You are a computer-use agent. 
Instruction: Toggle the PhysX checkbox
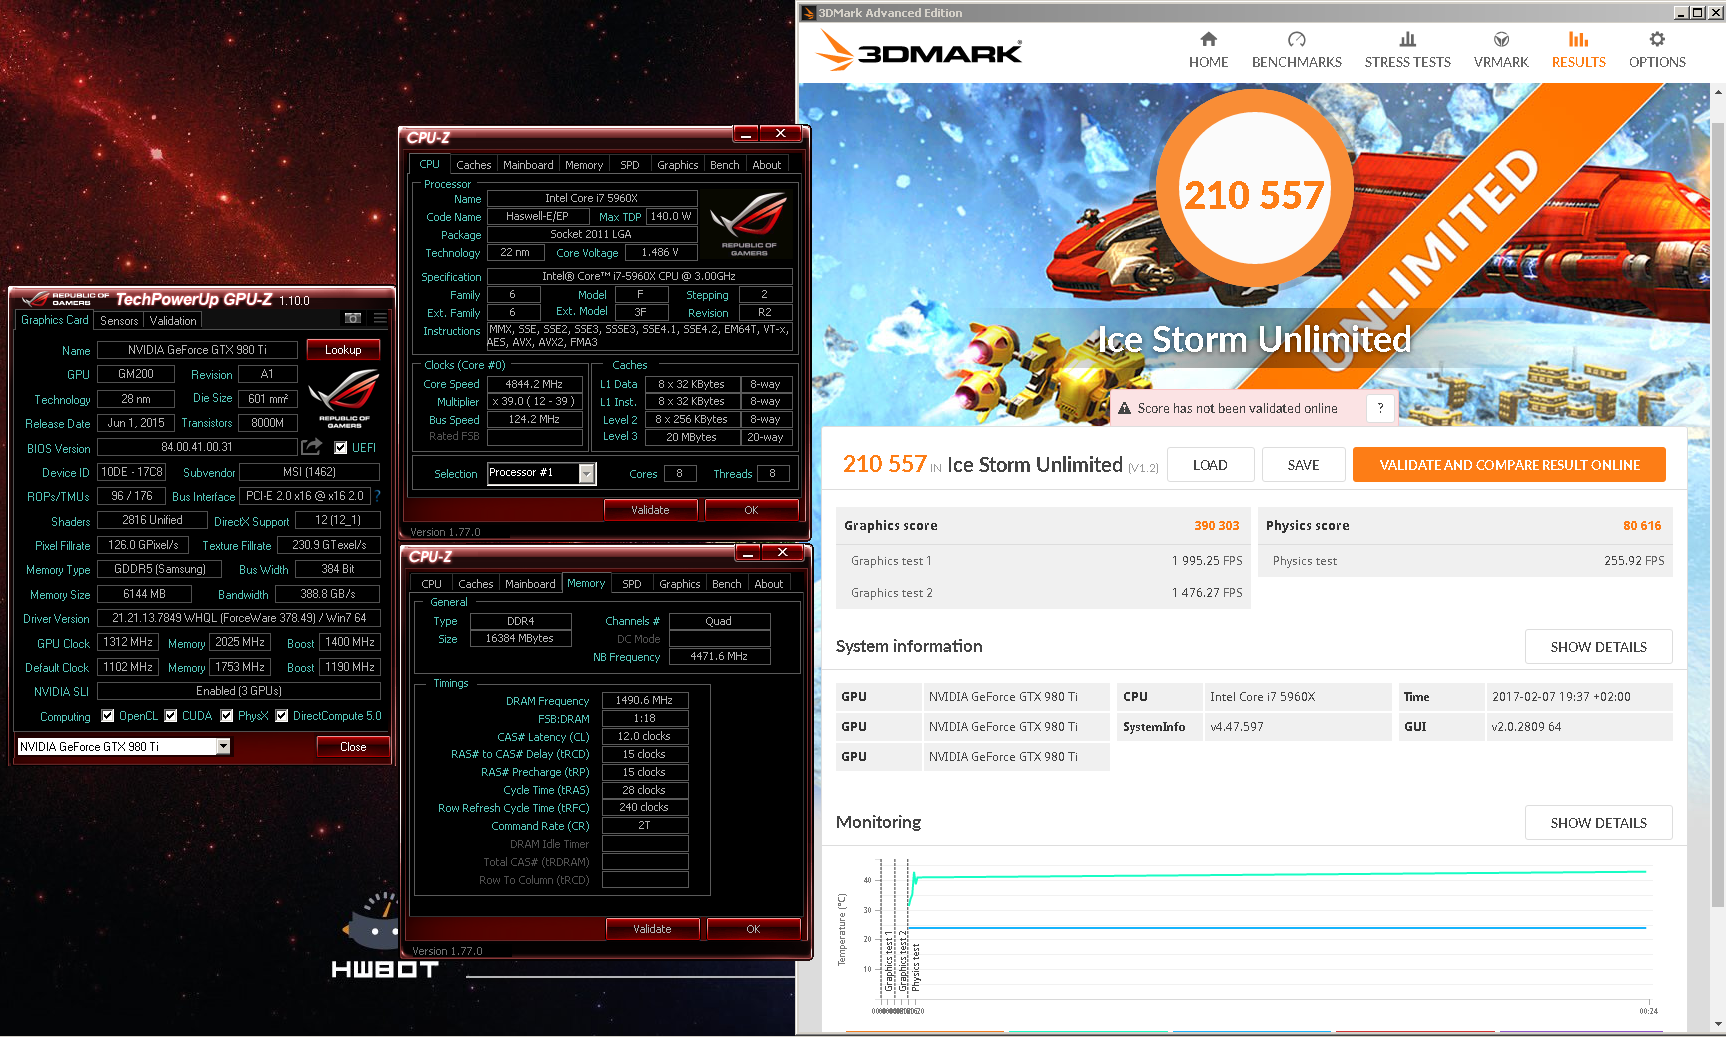tap(227, 716)
